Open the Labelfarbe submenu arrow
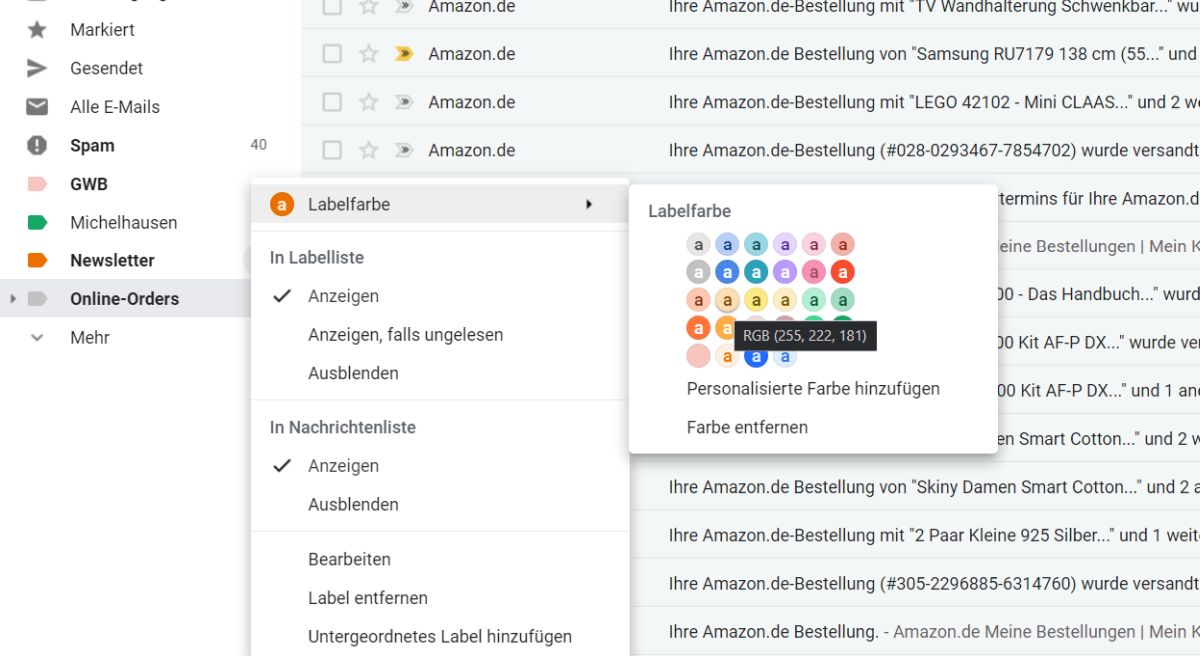Viewport: 1200px width, 656px height. 589,204
